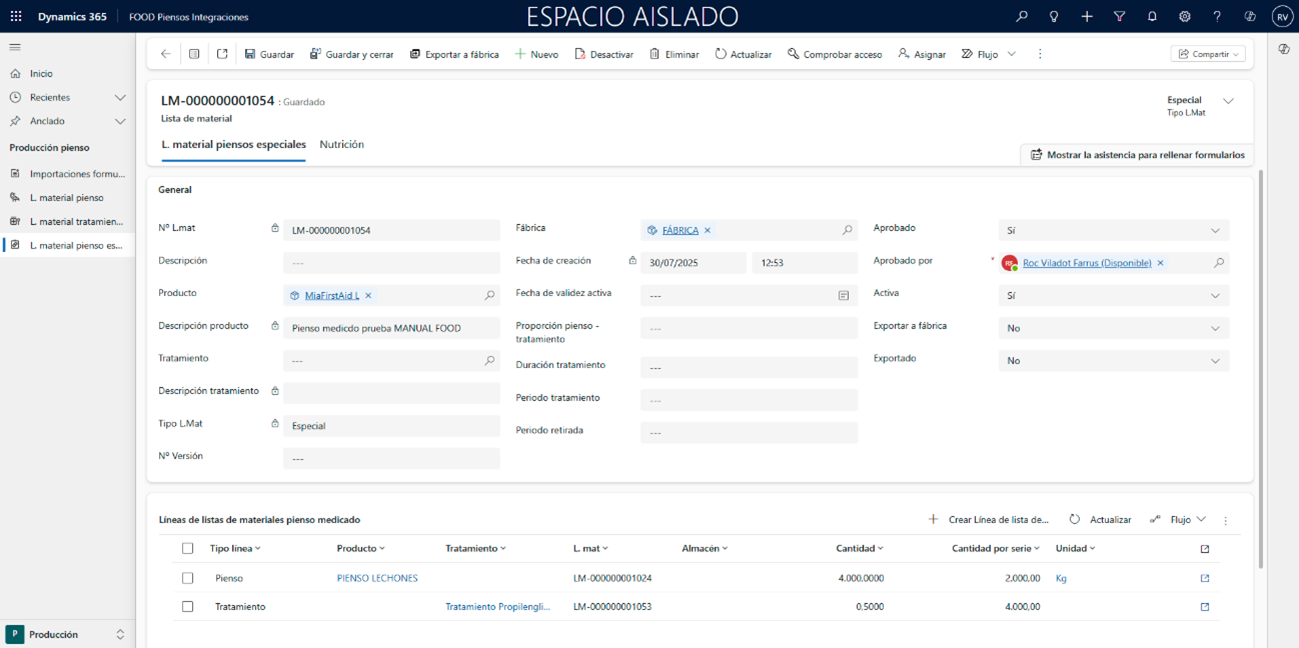Click the Descripción input field
This screenshot has height=648, width=1299.
pyautogui.click(x=391, y=263)
